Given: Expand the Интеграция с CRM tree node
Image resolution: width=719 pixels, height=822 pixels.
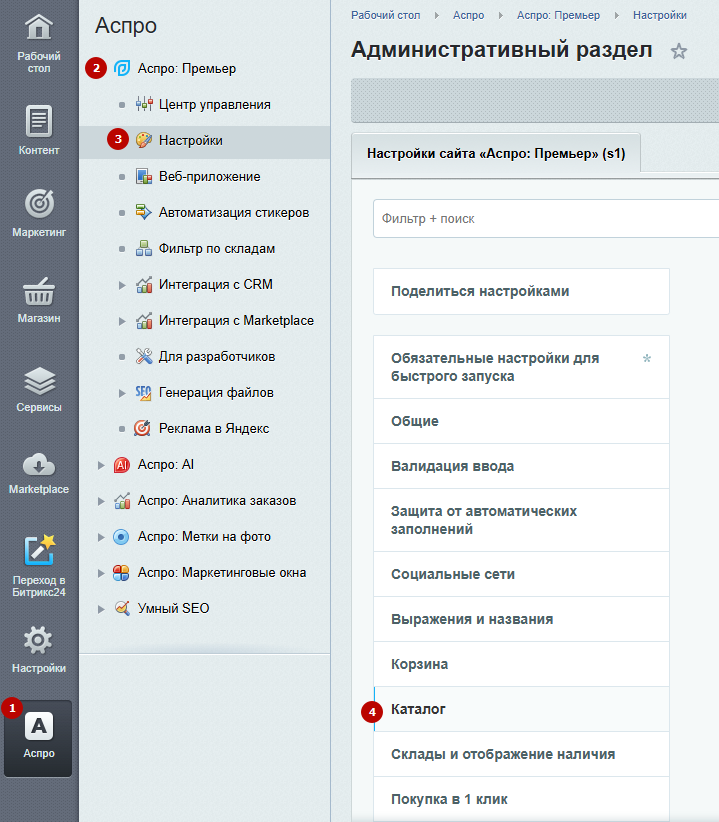Looking at the screenshot, I should click(x=122, y=285).
